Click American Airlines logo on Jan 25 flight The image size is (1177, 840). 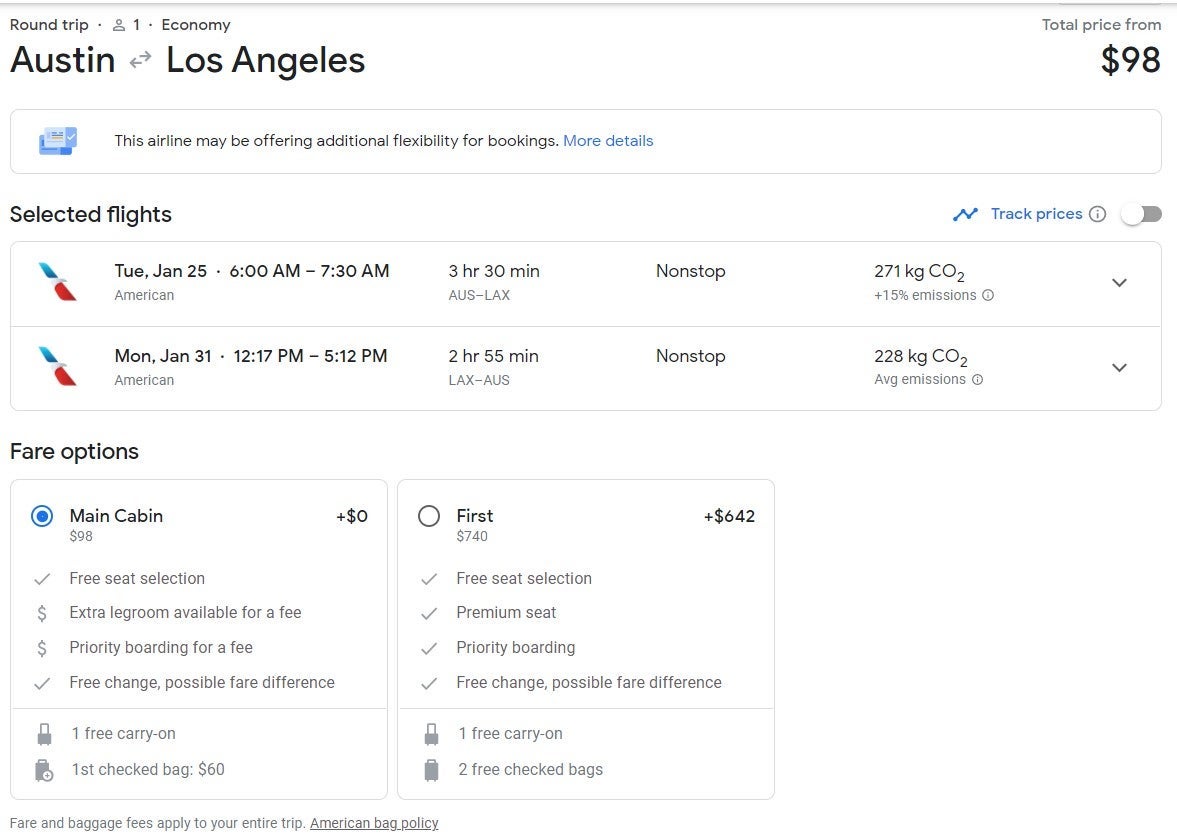point(57,282)
